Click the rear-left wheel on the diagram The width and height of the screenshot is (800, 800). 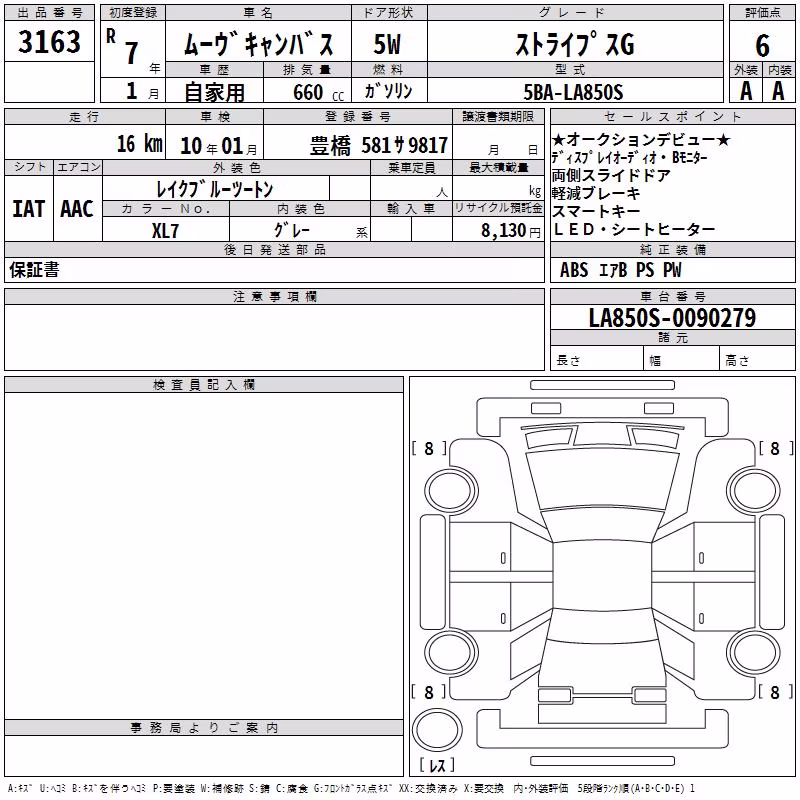(451, 652)
